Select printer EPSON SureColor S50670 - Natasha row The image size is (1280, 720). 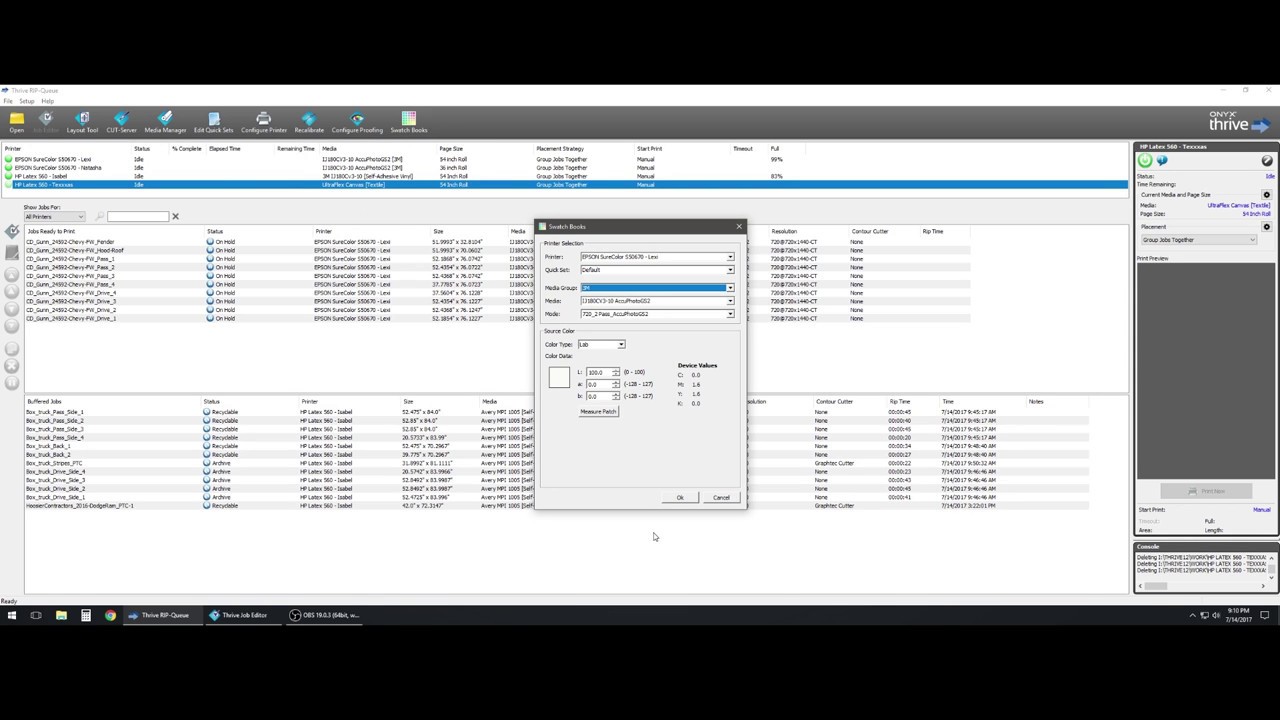pos(565,168)
